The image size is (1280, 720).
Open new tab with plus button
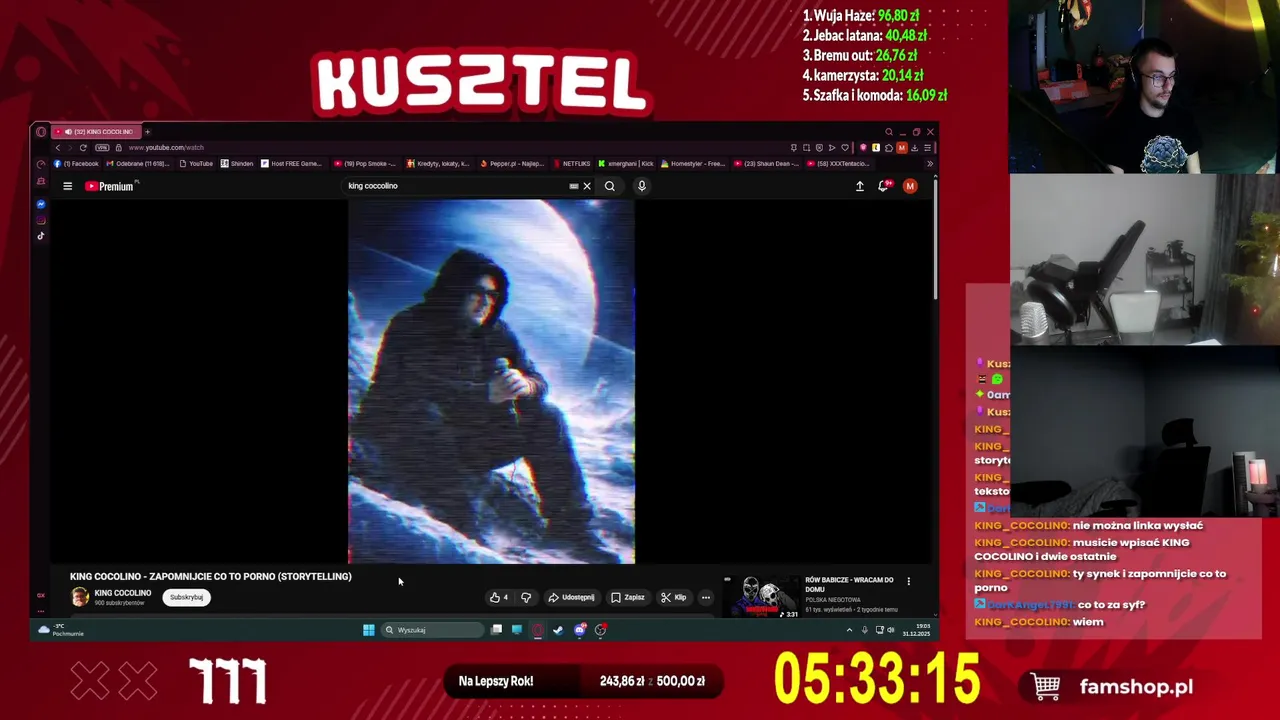(147, 132)
